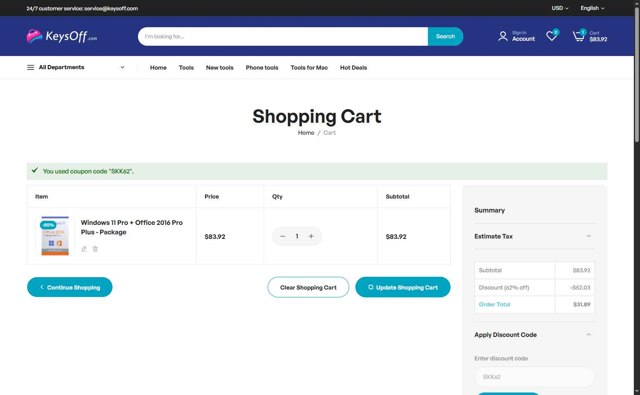The width and height of the screenshot is (640, 395).
Task: Collapse the Apply Discount Code section
Action: tap(588, 335)
